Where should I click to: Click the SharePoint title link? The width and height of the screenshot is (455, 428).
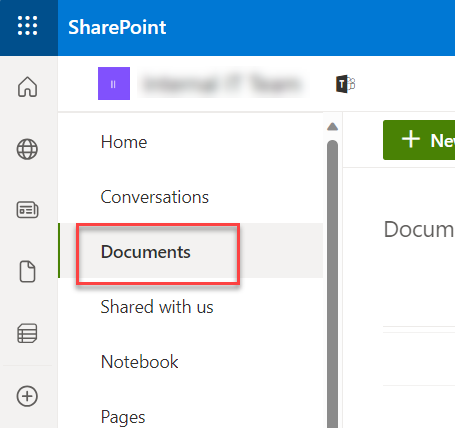117,27
